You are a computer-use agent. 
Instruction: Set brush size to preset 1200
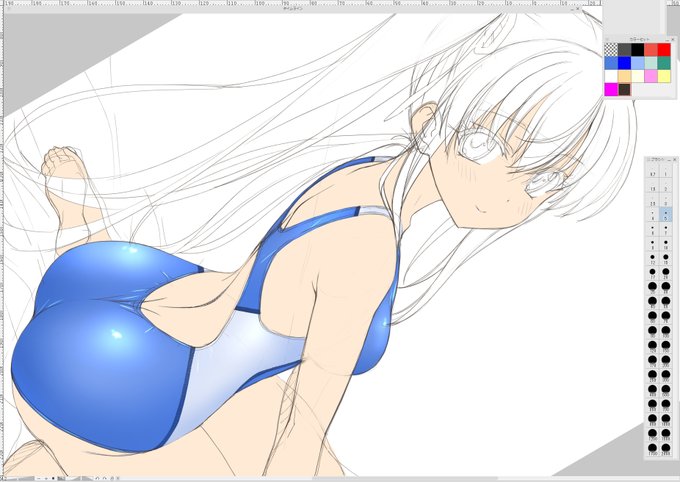tap(652, 436)
